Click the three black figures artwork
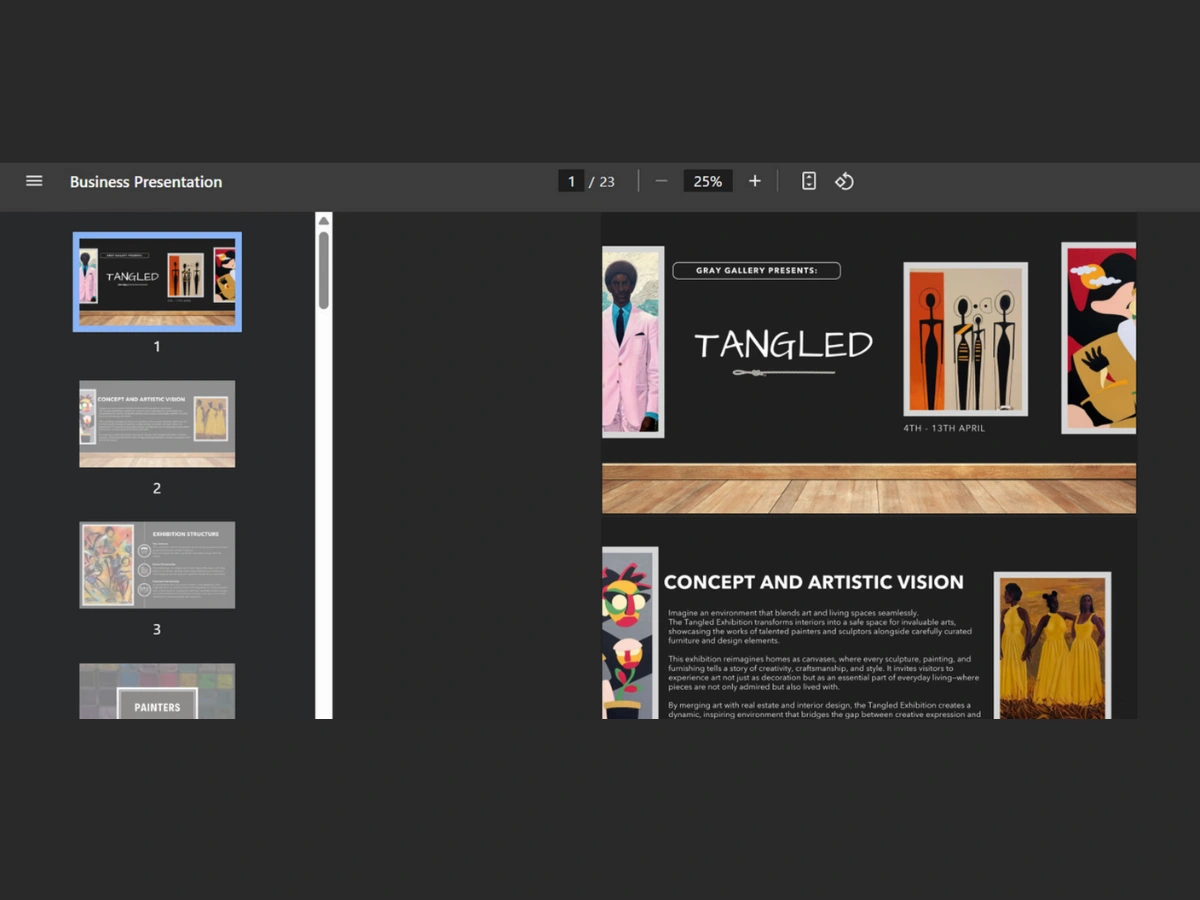This screenshot has height=900, width=1200. tap(965, 339)
